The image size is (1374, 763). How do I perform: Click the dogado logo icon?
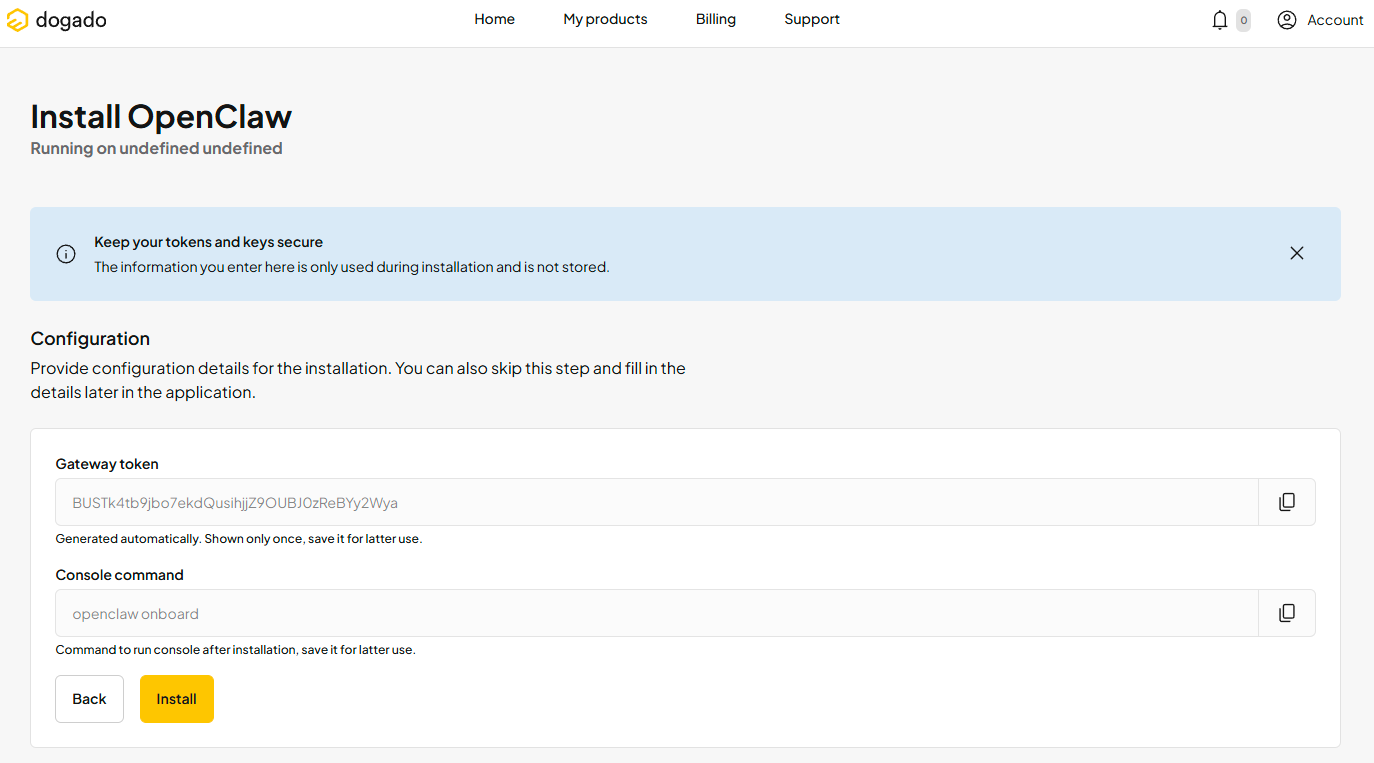pyautogui.click(x=17, y=20)
